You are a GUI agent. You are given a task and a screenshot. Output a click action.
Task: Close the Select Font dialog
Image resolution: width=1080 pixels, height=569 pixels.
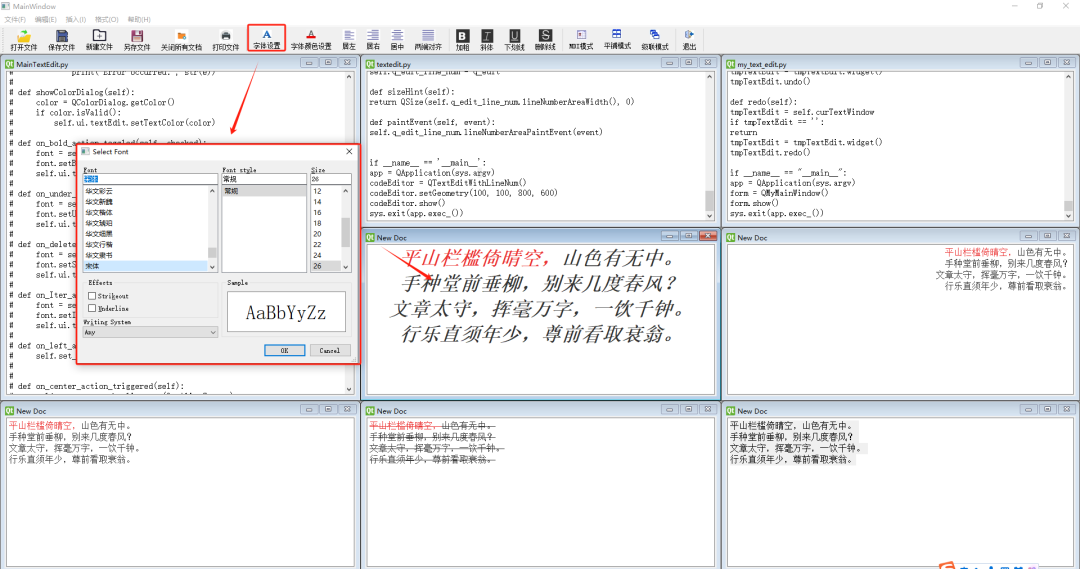point(349,152)
